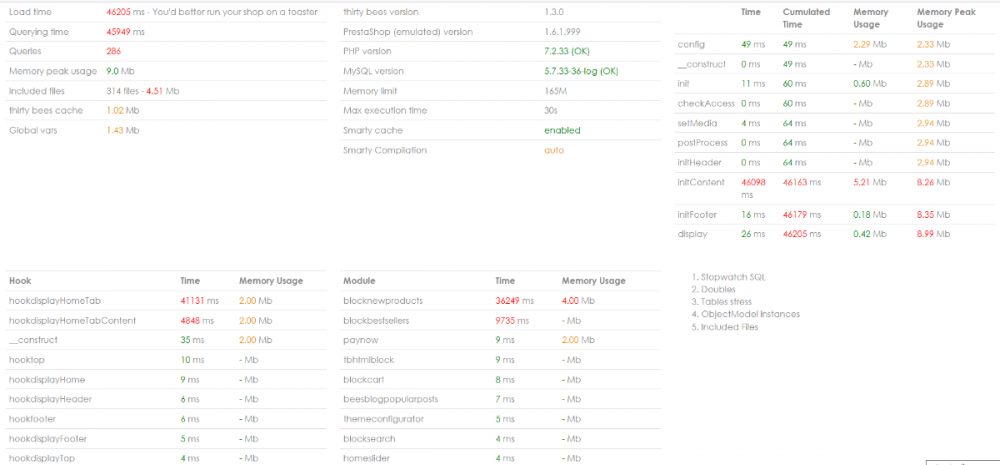This screenshot has height=465, width=1000.
Task: Select the PHP version 7.2.33 value
Action: 580,50
